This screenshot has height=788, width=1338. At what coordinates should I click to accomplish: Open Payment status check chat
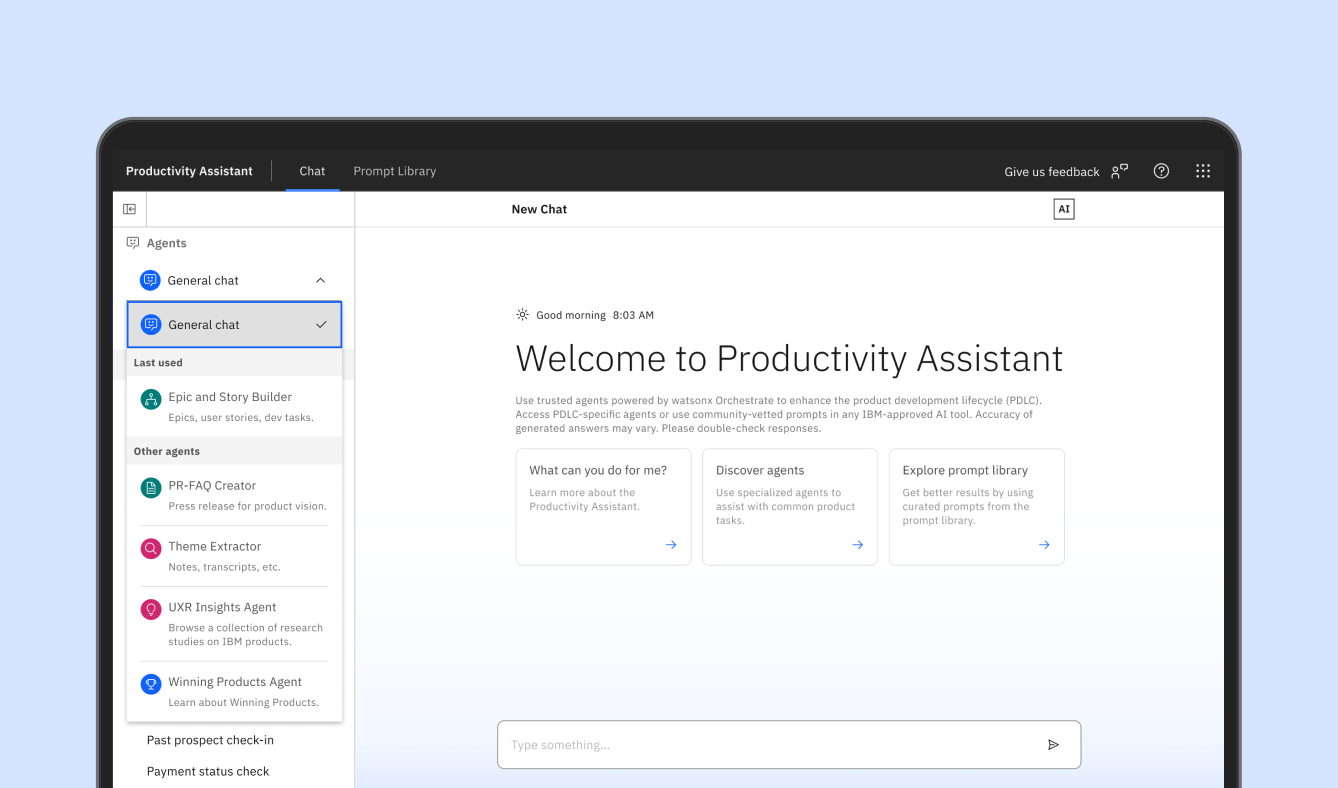208,771
